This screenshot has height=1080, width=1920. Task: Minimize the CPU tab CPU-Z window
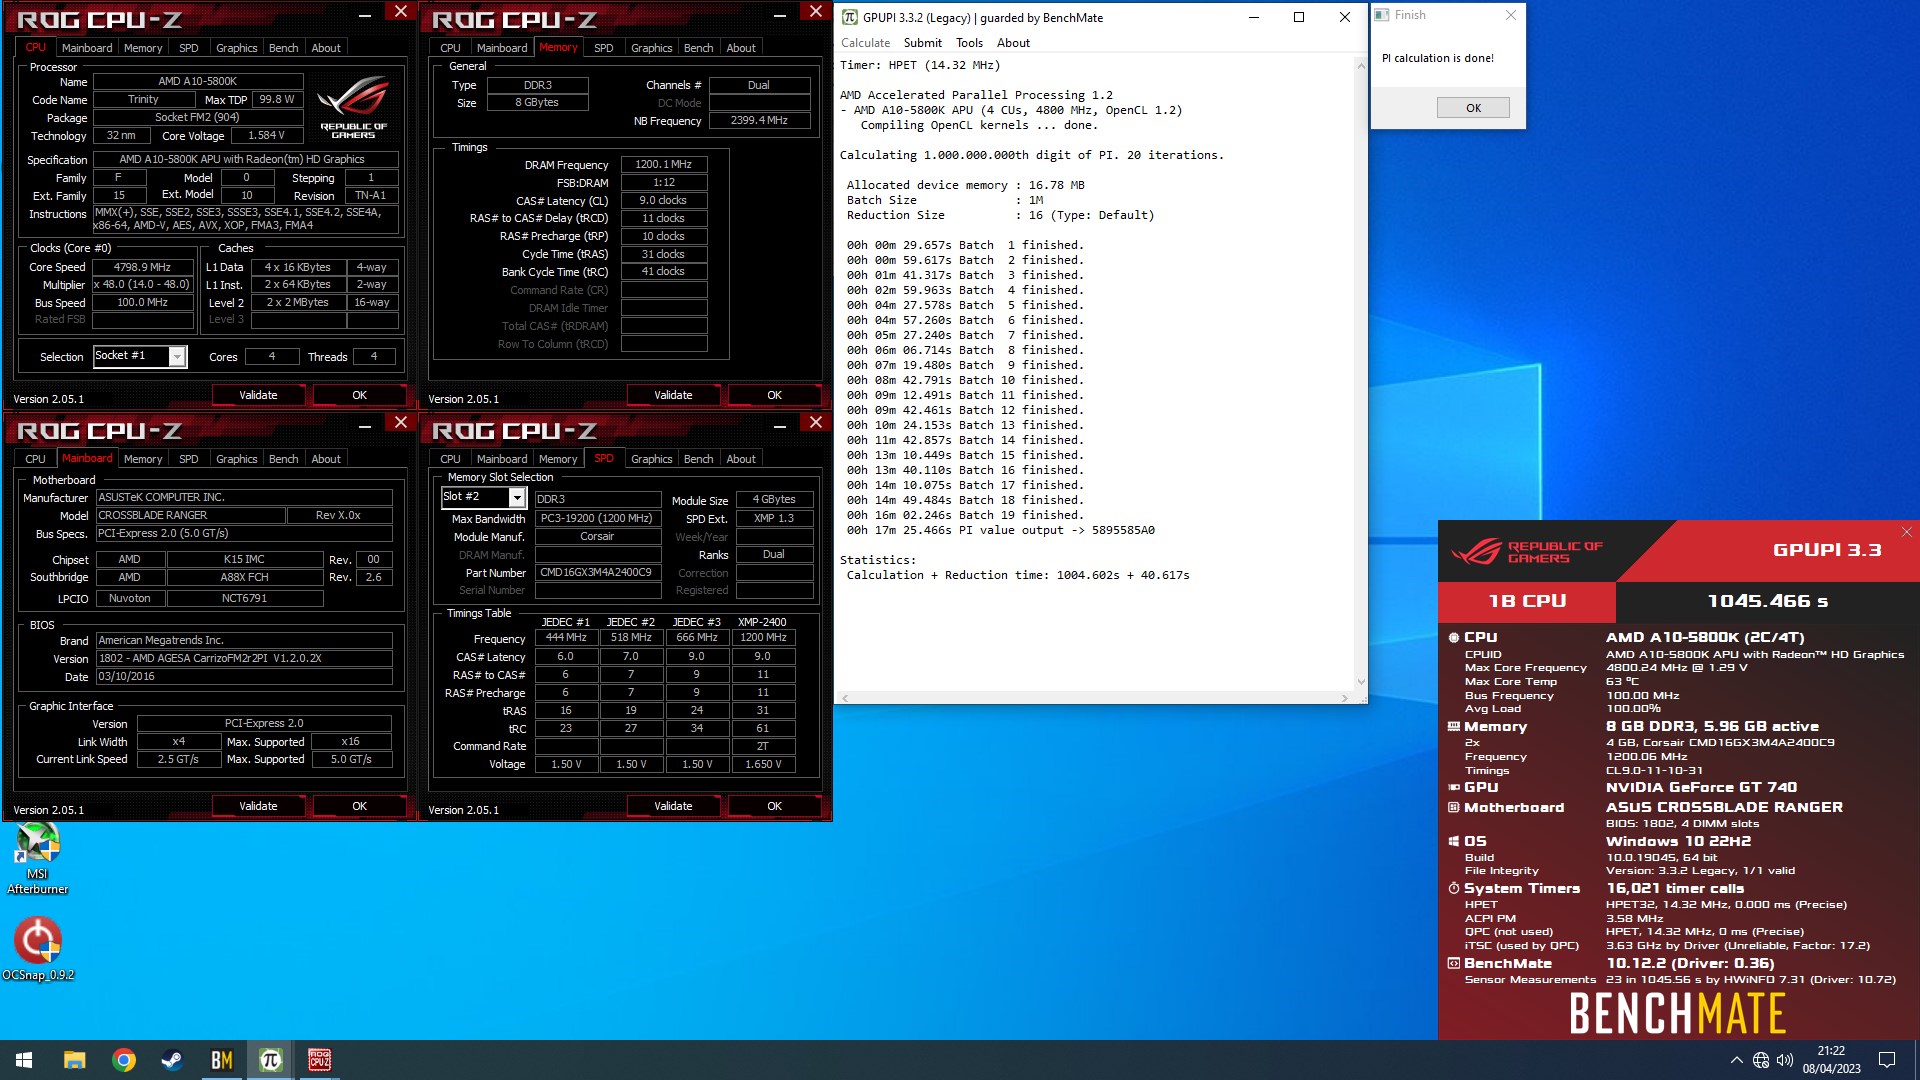[x=365, y=14]
